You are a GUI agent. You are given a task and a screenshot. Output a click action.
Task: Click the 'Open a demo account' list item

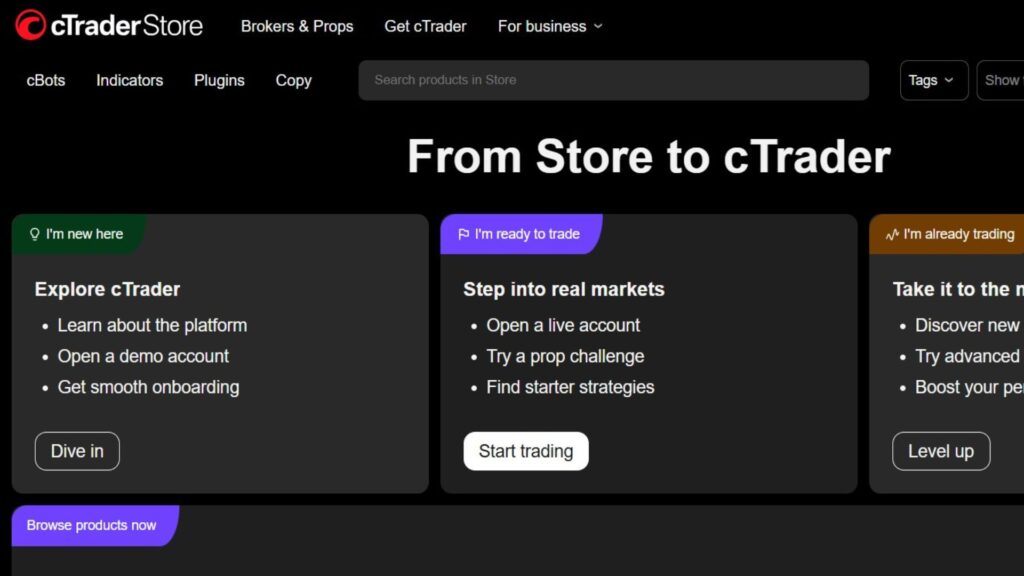pyautogui.click(x=143, y=356)
